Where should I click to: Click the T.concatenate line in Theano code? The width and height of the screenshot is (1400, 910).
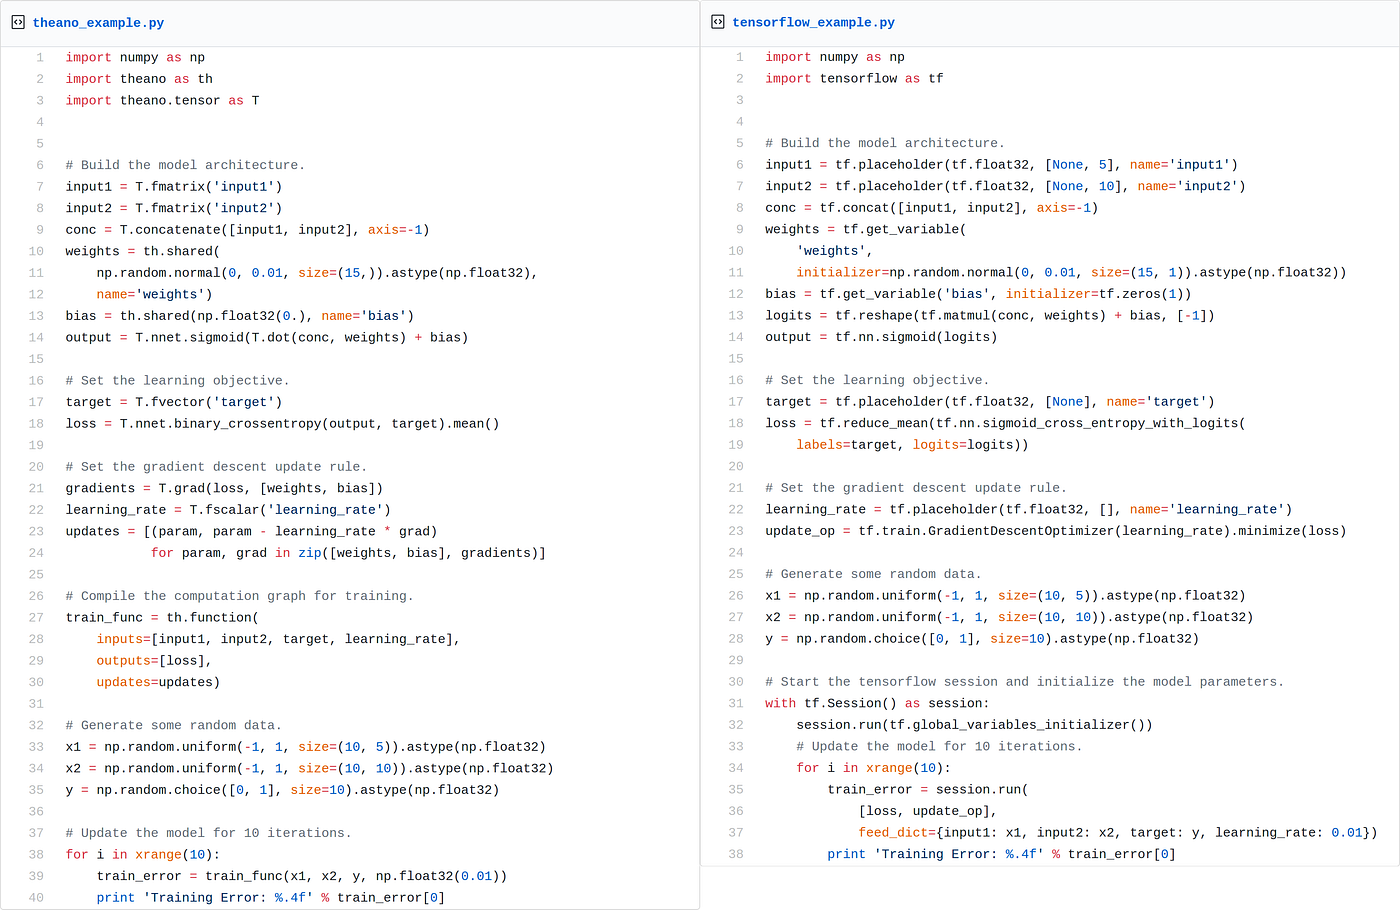pyautogui.click(x=248, y=230)
